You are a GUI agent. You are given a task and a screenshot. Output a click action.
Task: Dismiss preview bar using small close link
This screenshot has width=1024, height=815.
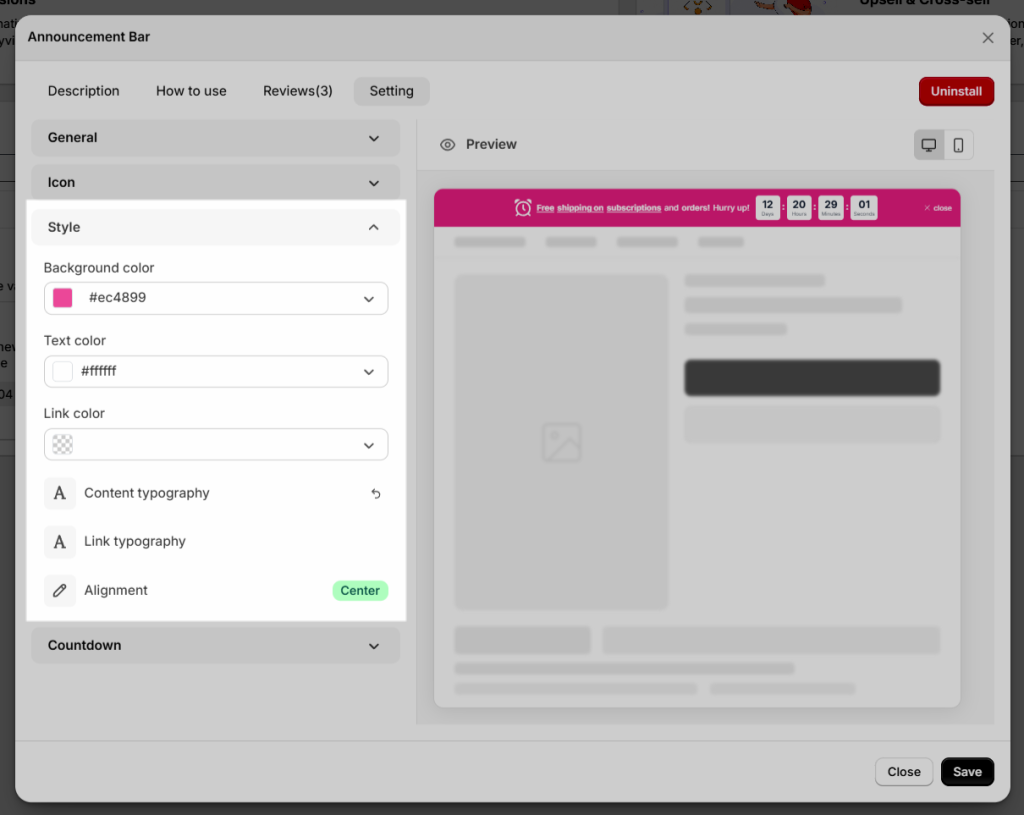point(938,208)
